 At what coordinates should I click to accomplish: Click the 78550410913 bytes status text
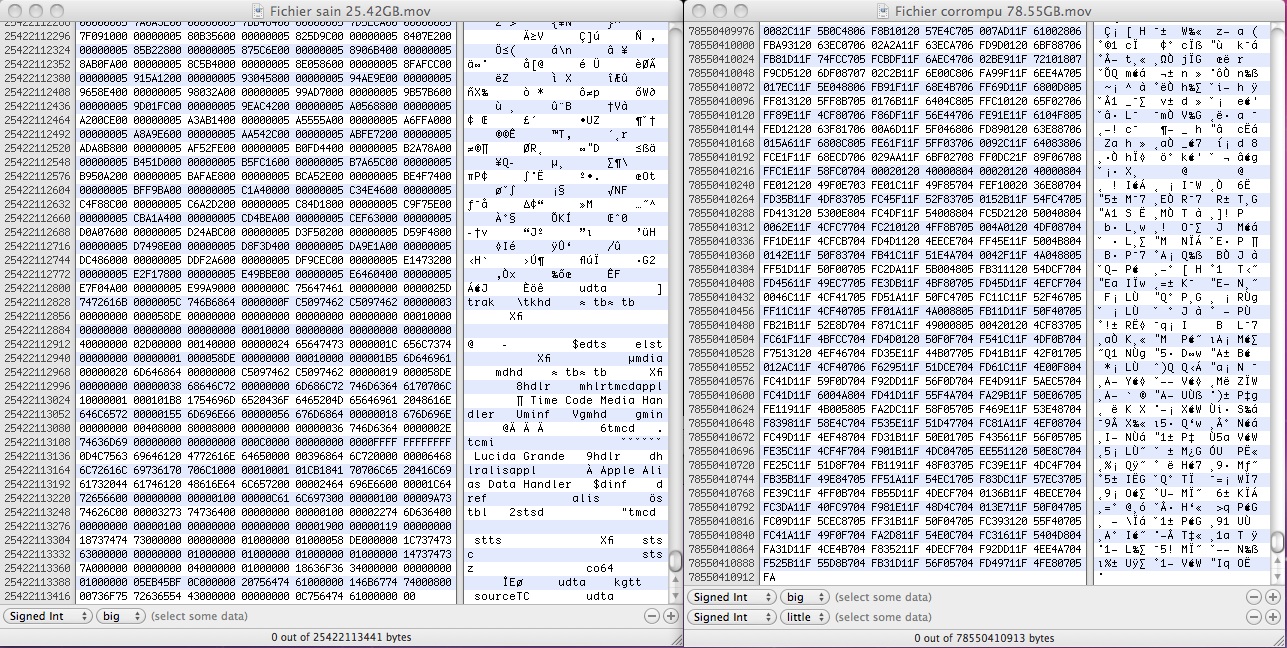984,637
